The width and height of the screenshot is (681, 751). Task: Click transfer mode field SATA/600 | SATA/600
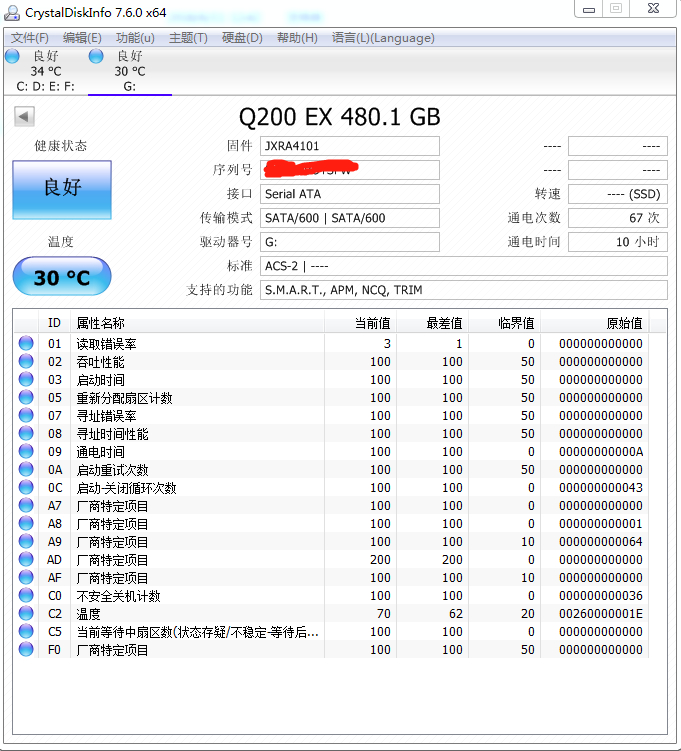click(x=350, y=218)
